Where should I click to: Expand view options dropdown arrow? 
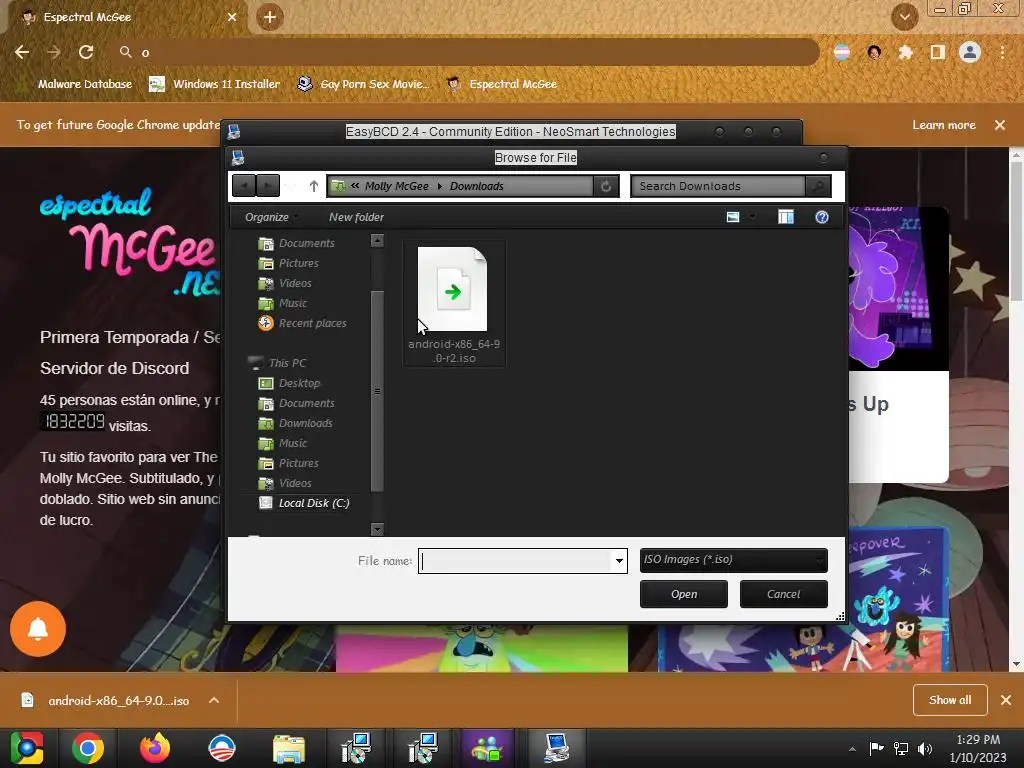752,217
